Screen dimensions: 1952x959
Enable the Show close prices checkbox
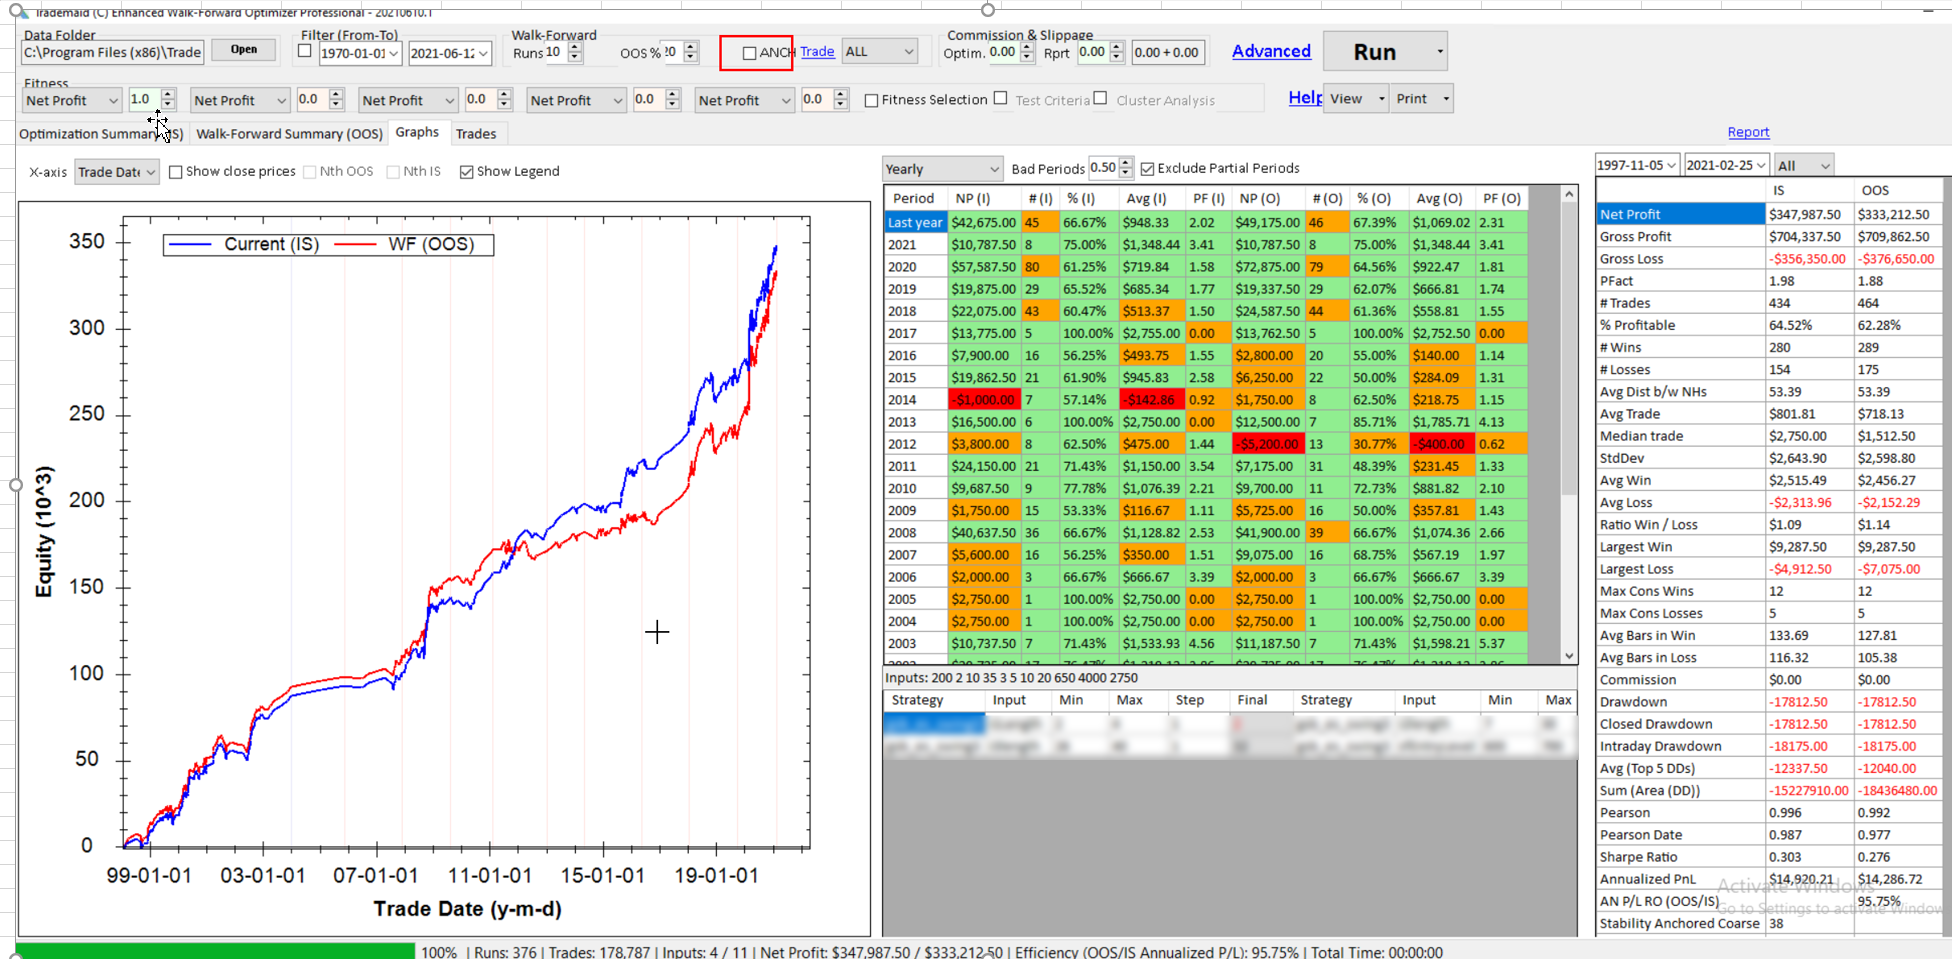[x=176, y=172]
